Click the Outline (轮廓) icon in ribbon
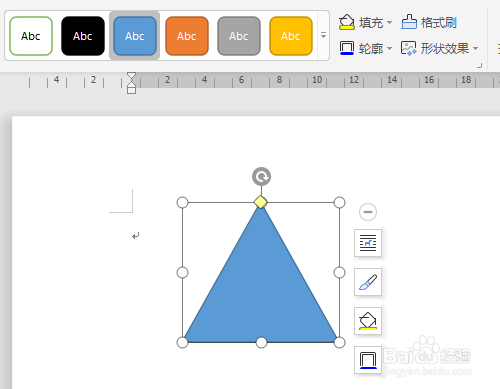This screenshot has height=389, width=500. tap(347, 48)
